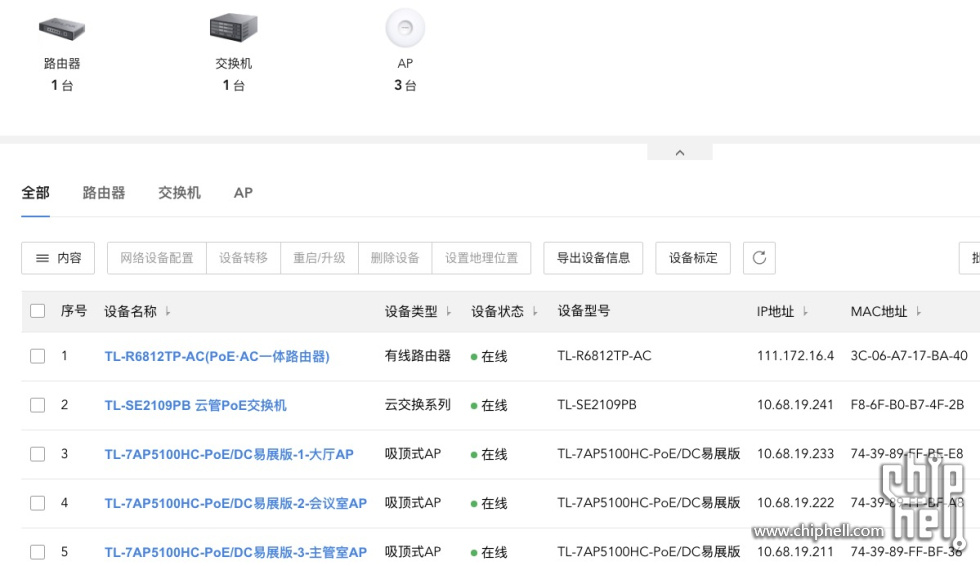Click the 在线 status in row 1
This screenshot has height=566, width=980.
[x=489, y=357]
